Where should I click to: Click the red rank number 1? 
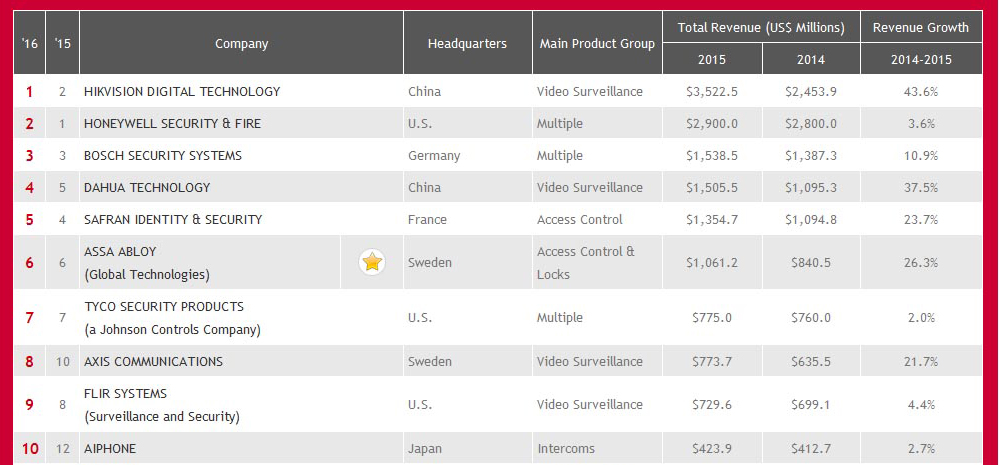coord(29,92)
